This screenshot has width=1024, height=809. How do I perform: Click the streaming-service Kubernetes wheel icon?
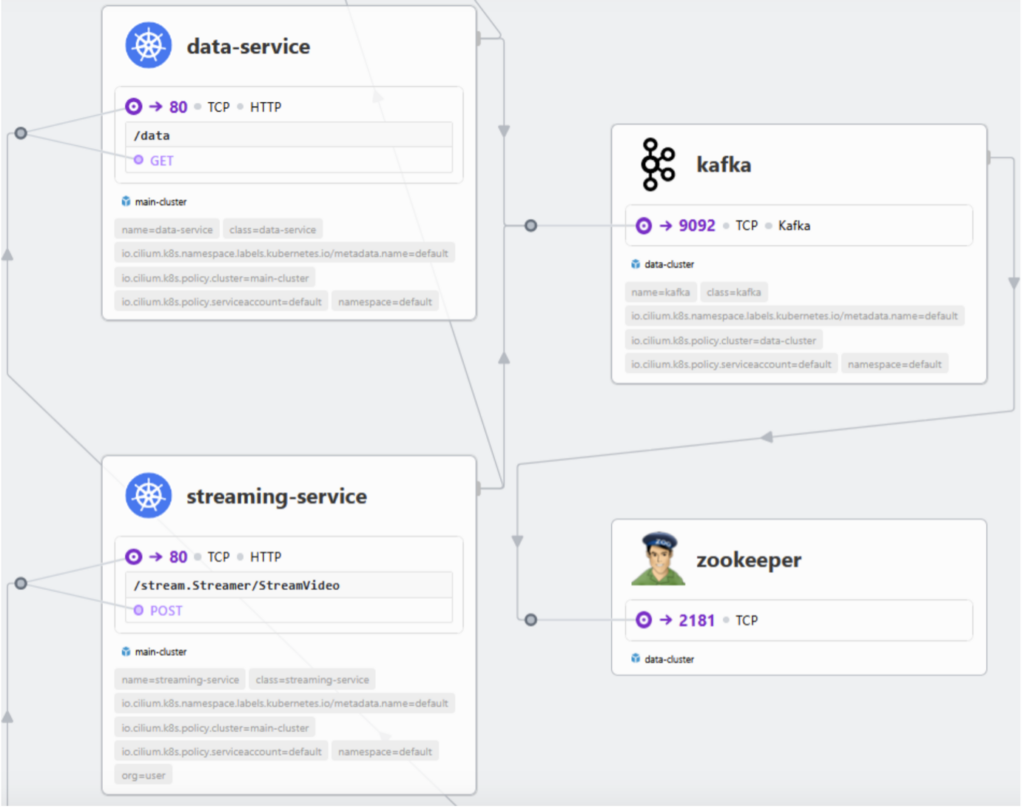[x=149, y=496]
